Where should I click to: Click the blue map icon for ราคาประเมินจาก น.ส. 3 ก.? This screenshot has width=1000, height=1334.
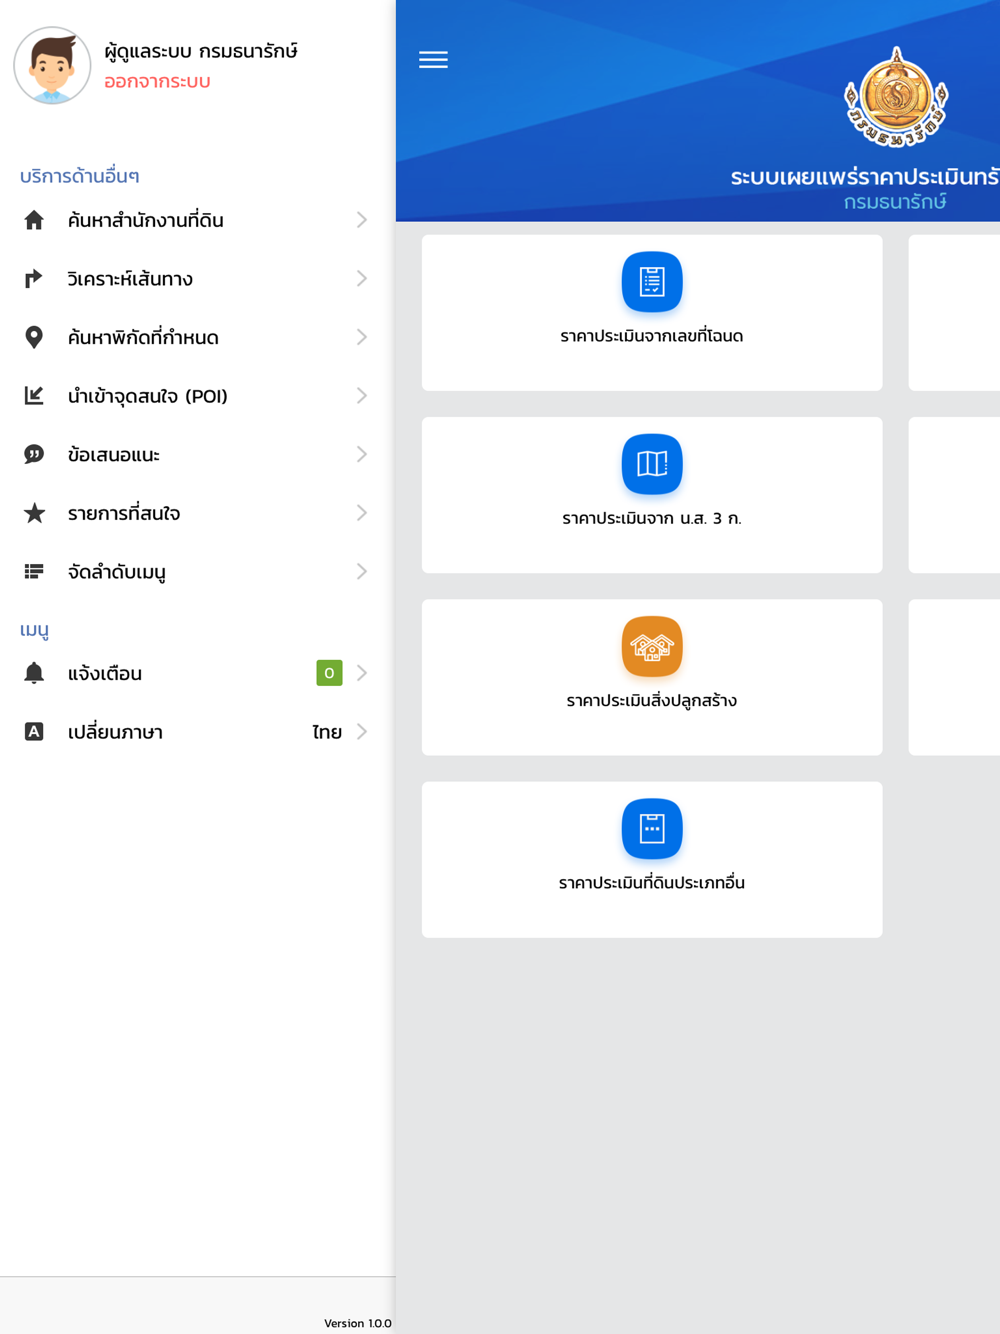point(652,464)
